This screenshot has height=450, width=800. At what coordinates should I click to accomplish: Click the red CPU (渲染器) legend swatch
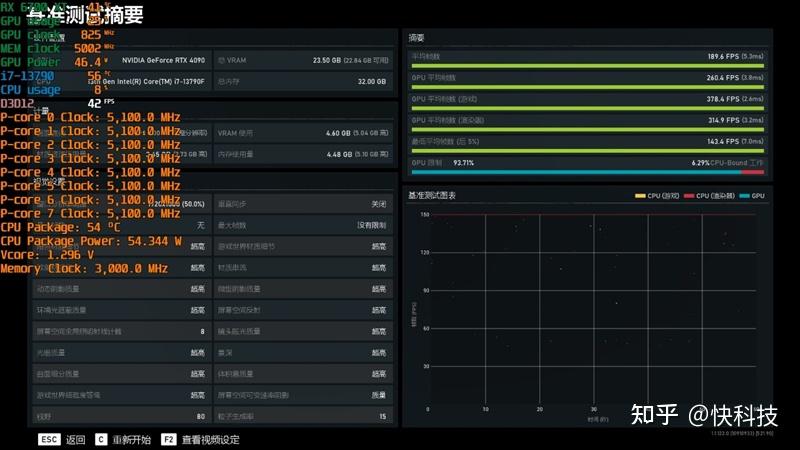[689, 196]
